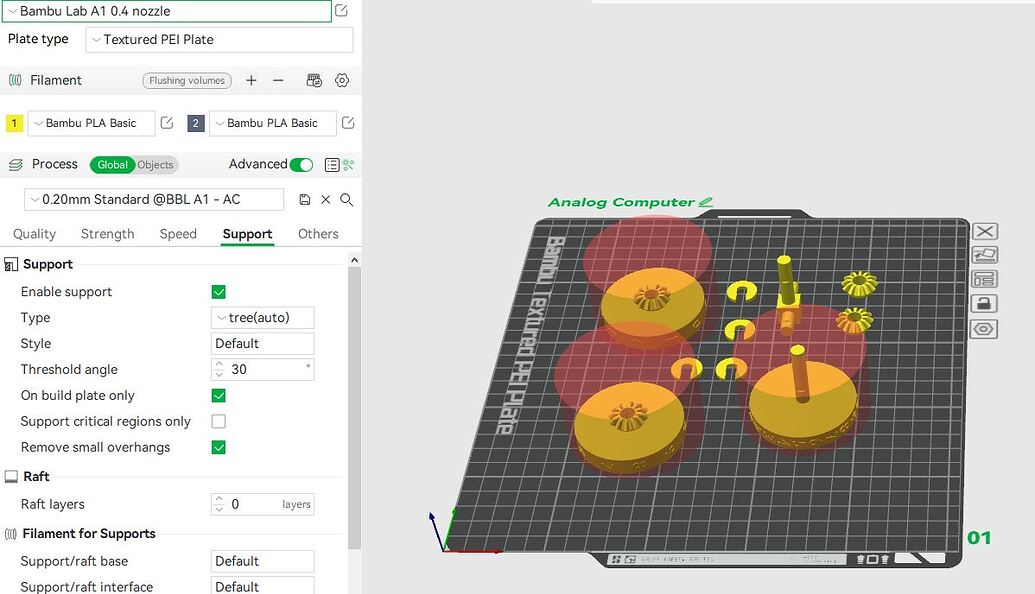
Task: Open the printer preset dropdown
Action: (166, 11)
